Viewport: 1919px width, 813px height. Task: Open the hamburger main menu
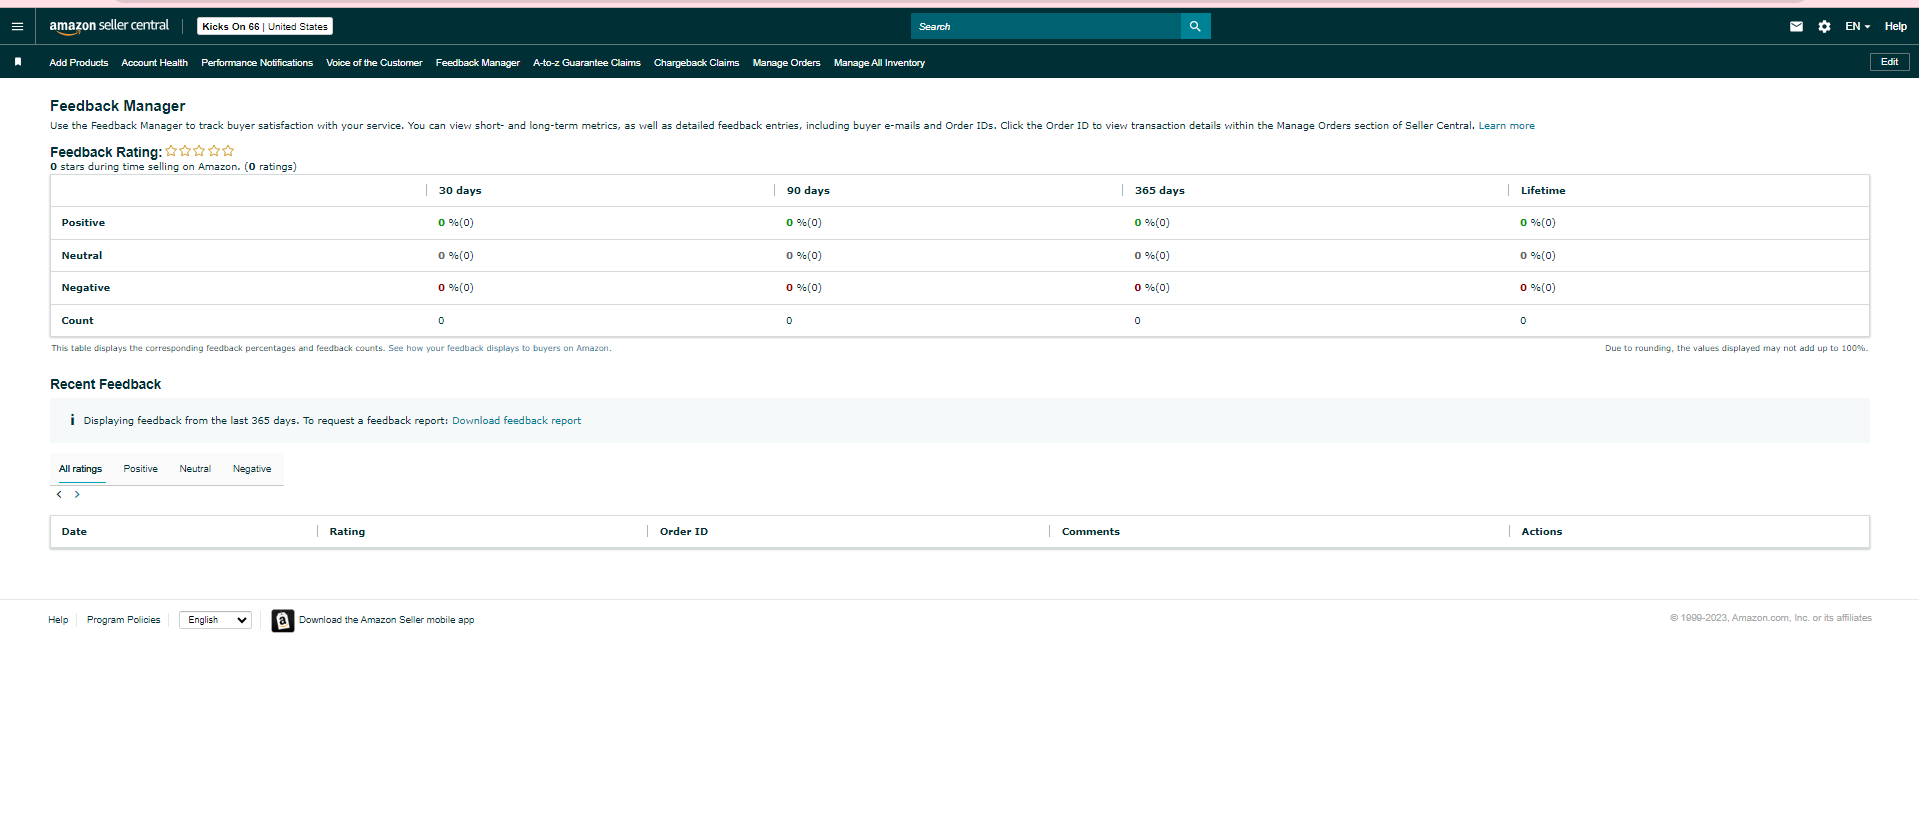[x=17, y=26]
